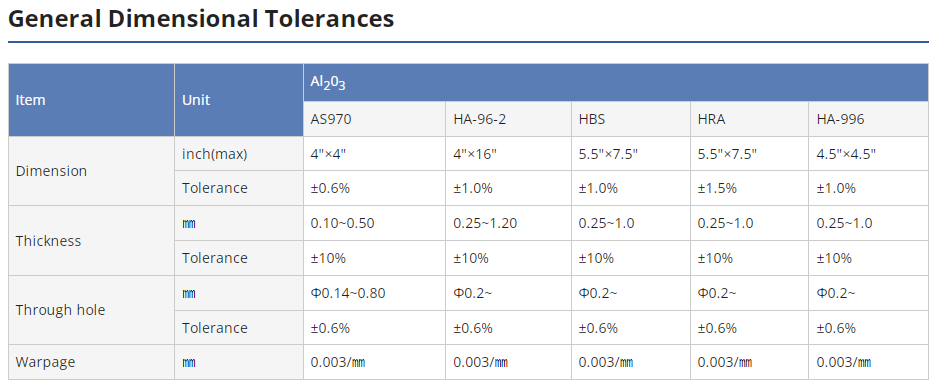Select the HA-996 column heading
This screenshot has width=935, height=386.
[869, 119]
